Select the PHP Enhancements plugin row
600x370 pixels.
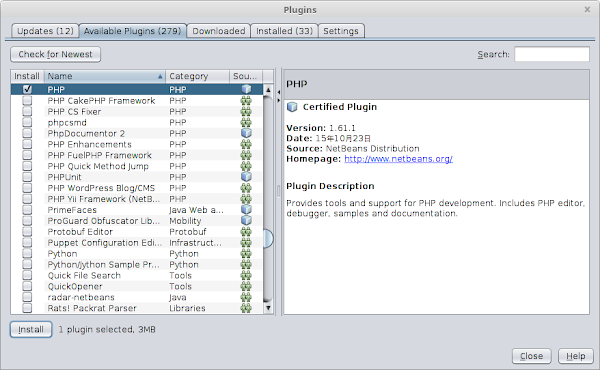(x=137, y=144)
